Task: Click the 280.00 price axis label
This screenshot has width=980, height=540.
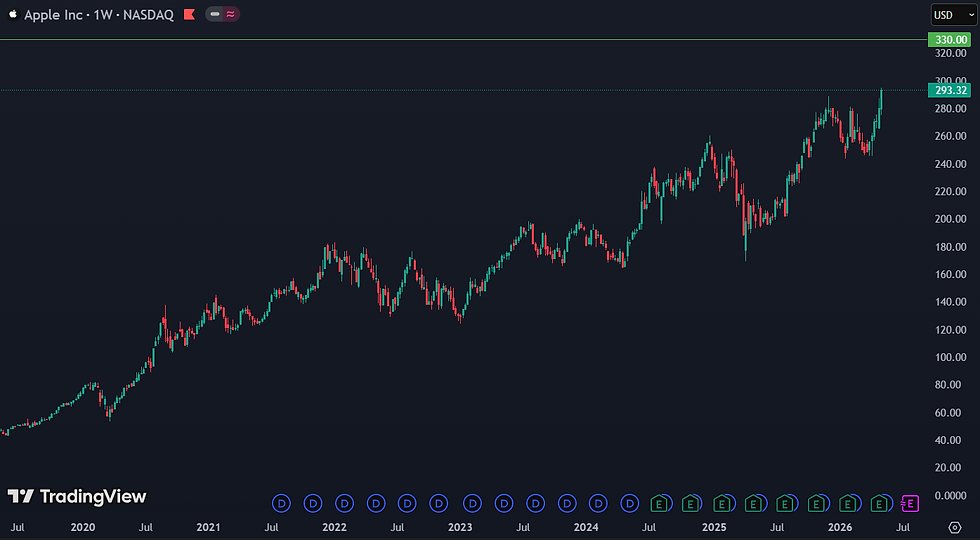Action: [949, 109]
